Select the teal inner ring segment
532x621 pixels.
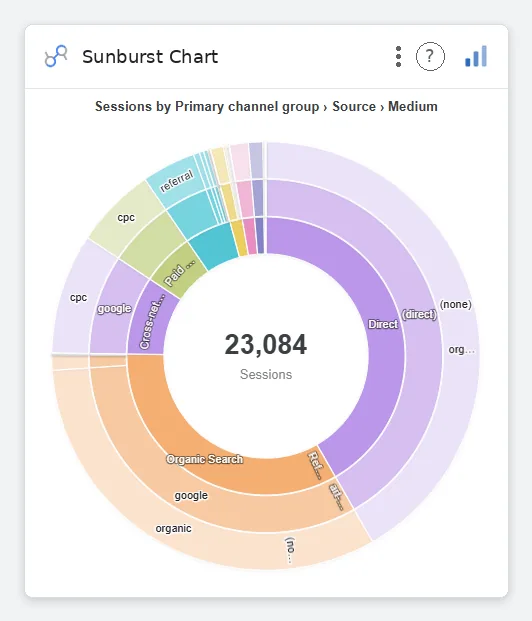pyautogui.click(x=217, y=246)
